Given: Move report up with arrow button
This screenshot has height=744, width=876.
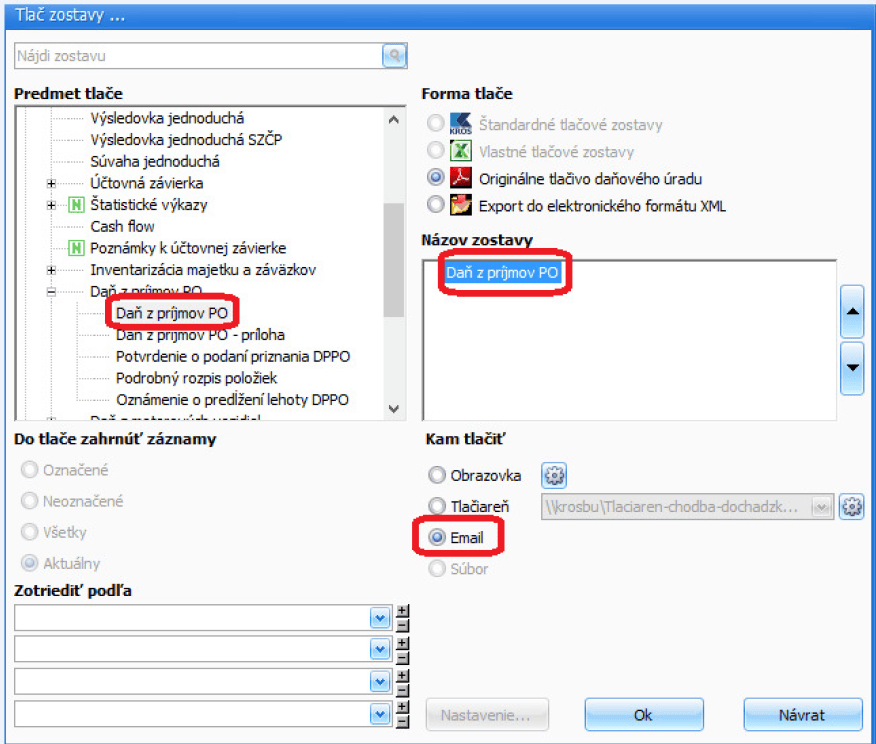Looking at the screenshot, I should tap(853, 311).
